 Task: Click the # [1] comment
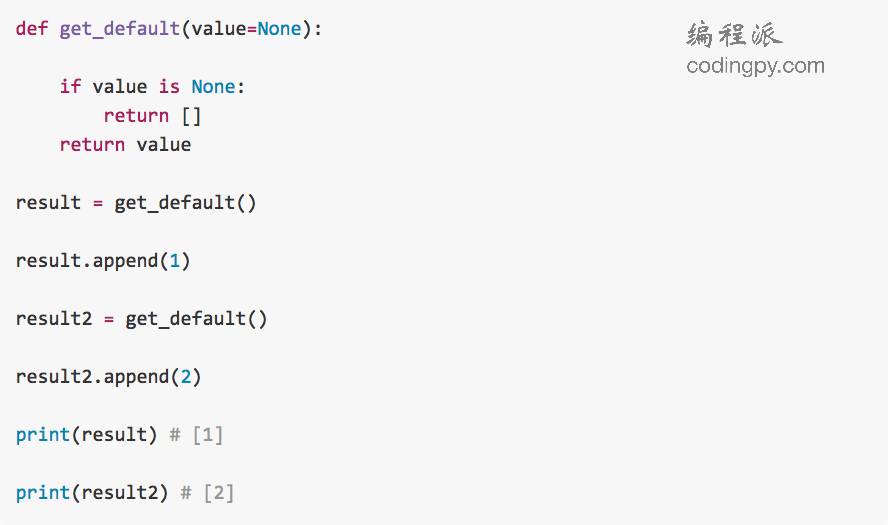[196, 435]
